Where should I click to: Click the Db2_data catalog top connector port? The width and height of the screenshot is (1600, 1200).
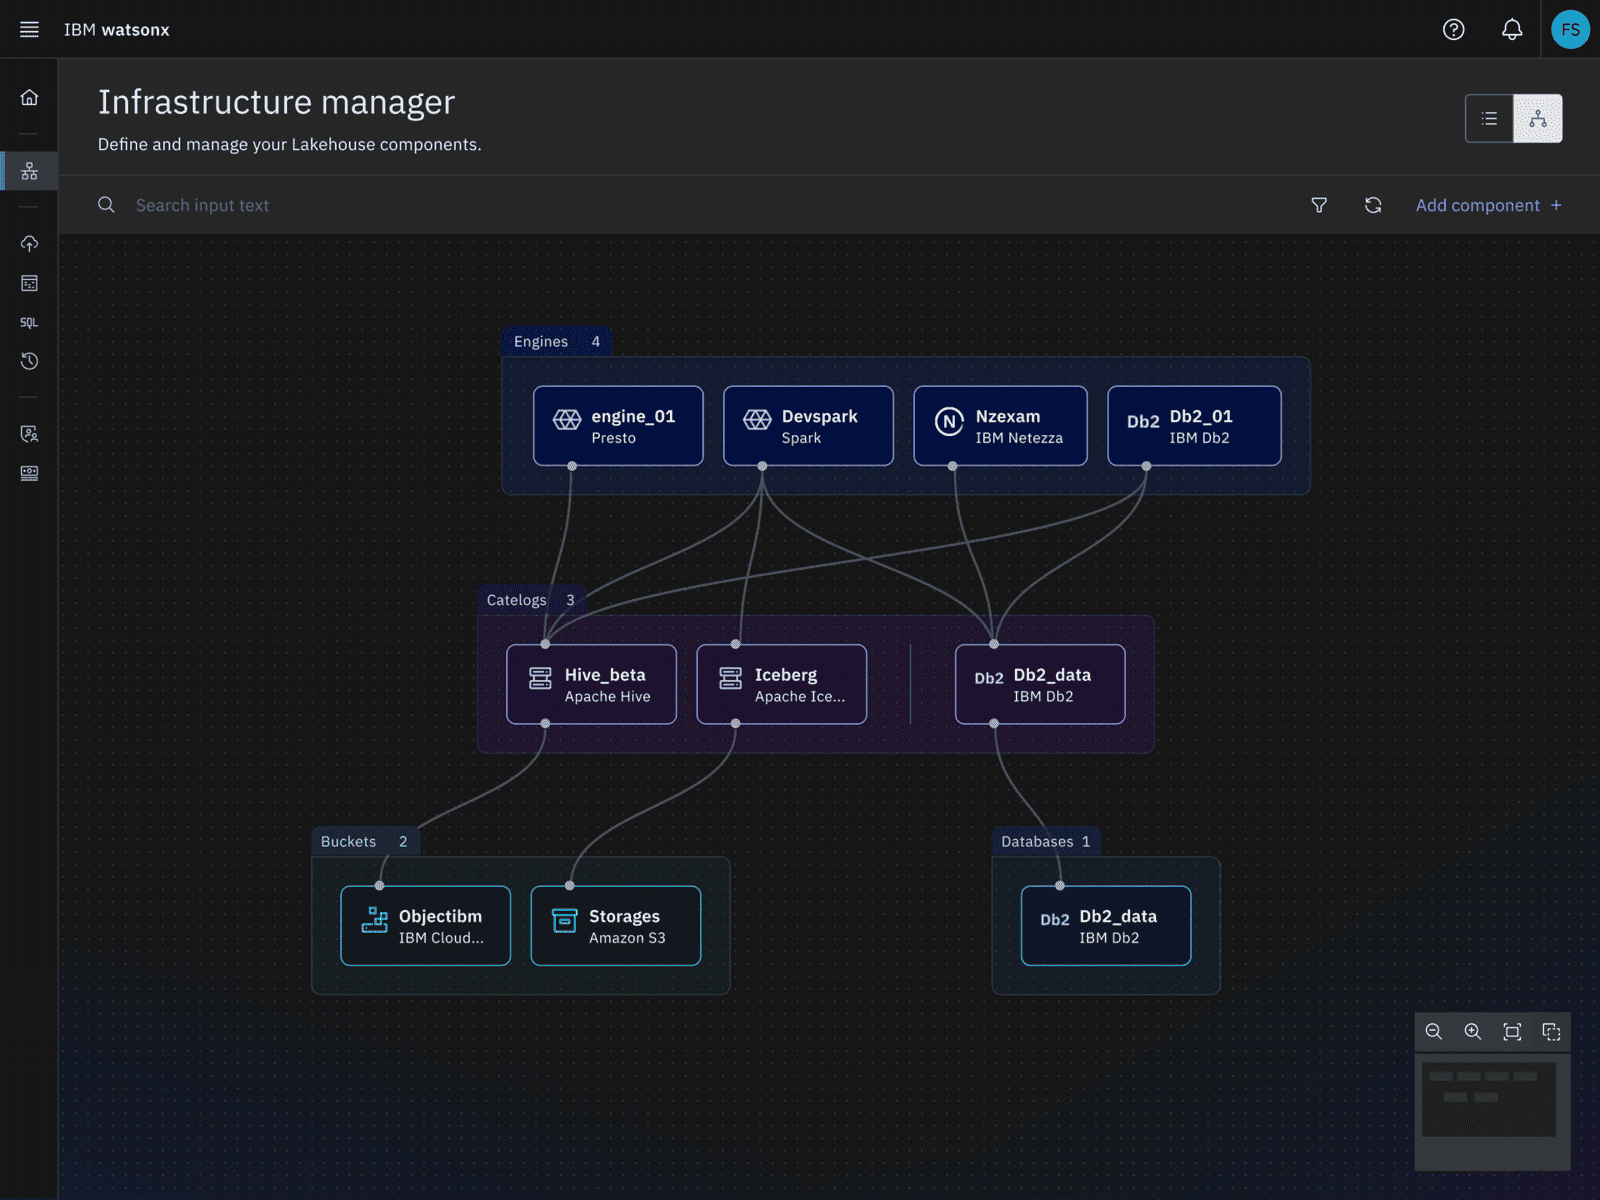994,644
